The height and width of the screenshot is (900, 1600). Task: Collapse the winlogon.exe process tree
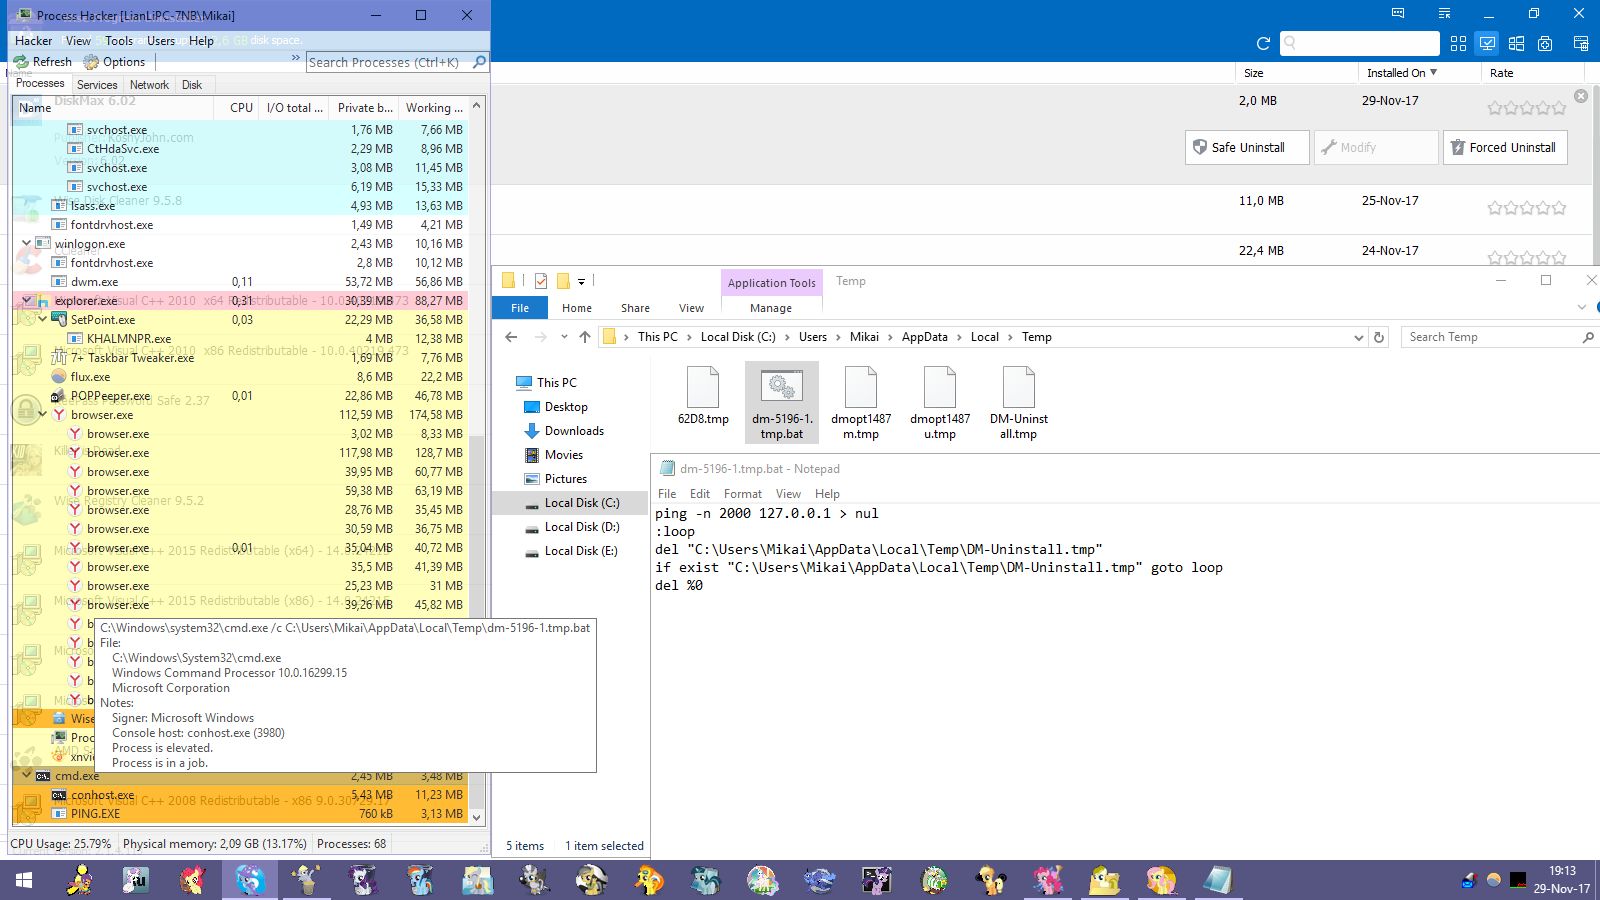26,243
